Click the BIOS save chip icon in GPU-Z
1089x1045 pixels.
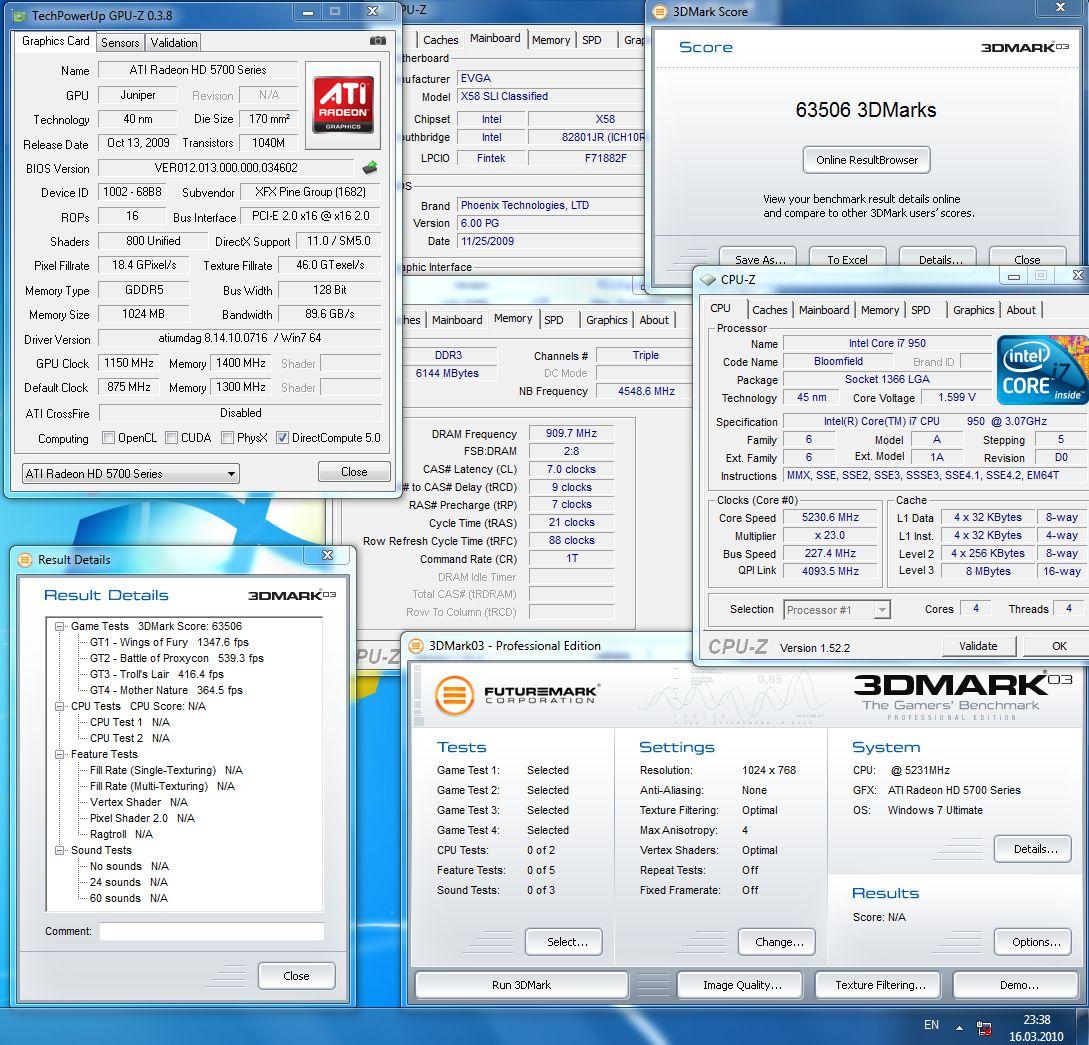point(370,167)
